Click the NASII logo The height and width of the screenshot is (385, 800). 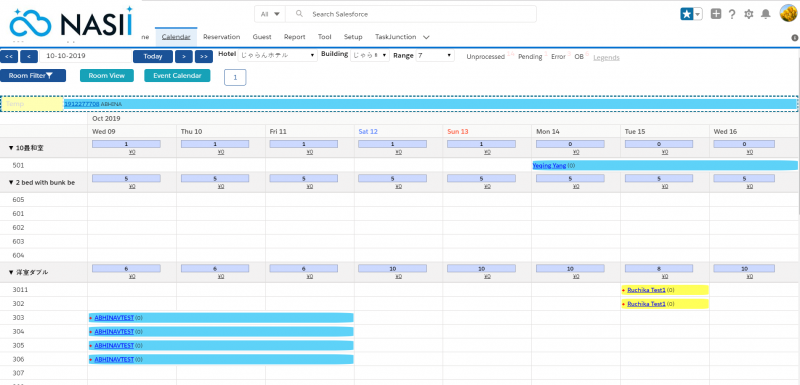(71, 23)
